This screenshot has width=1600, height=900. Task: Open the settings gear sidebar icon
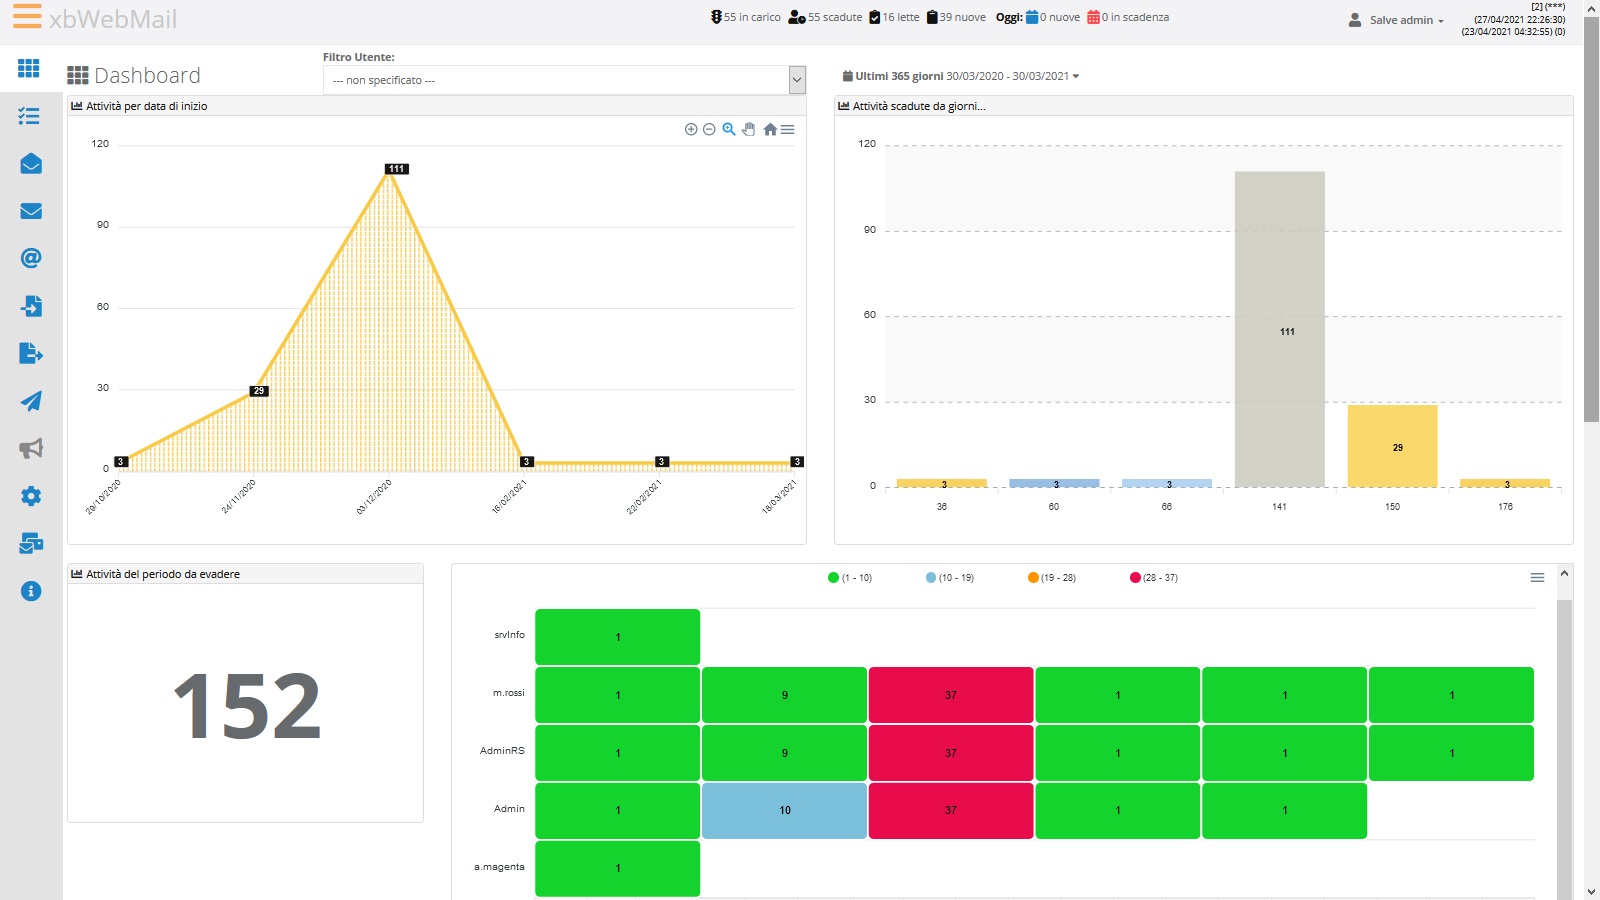31,496
